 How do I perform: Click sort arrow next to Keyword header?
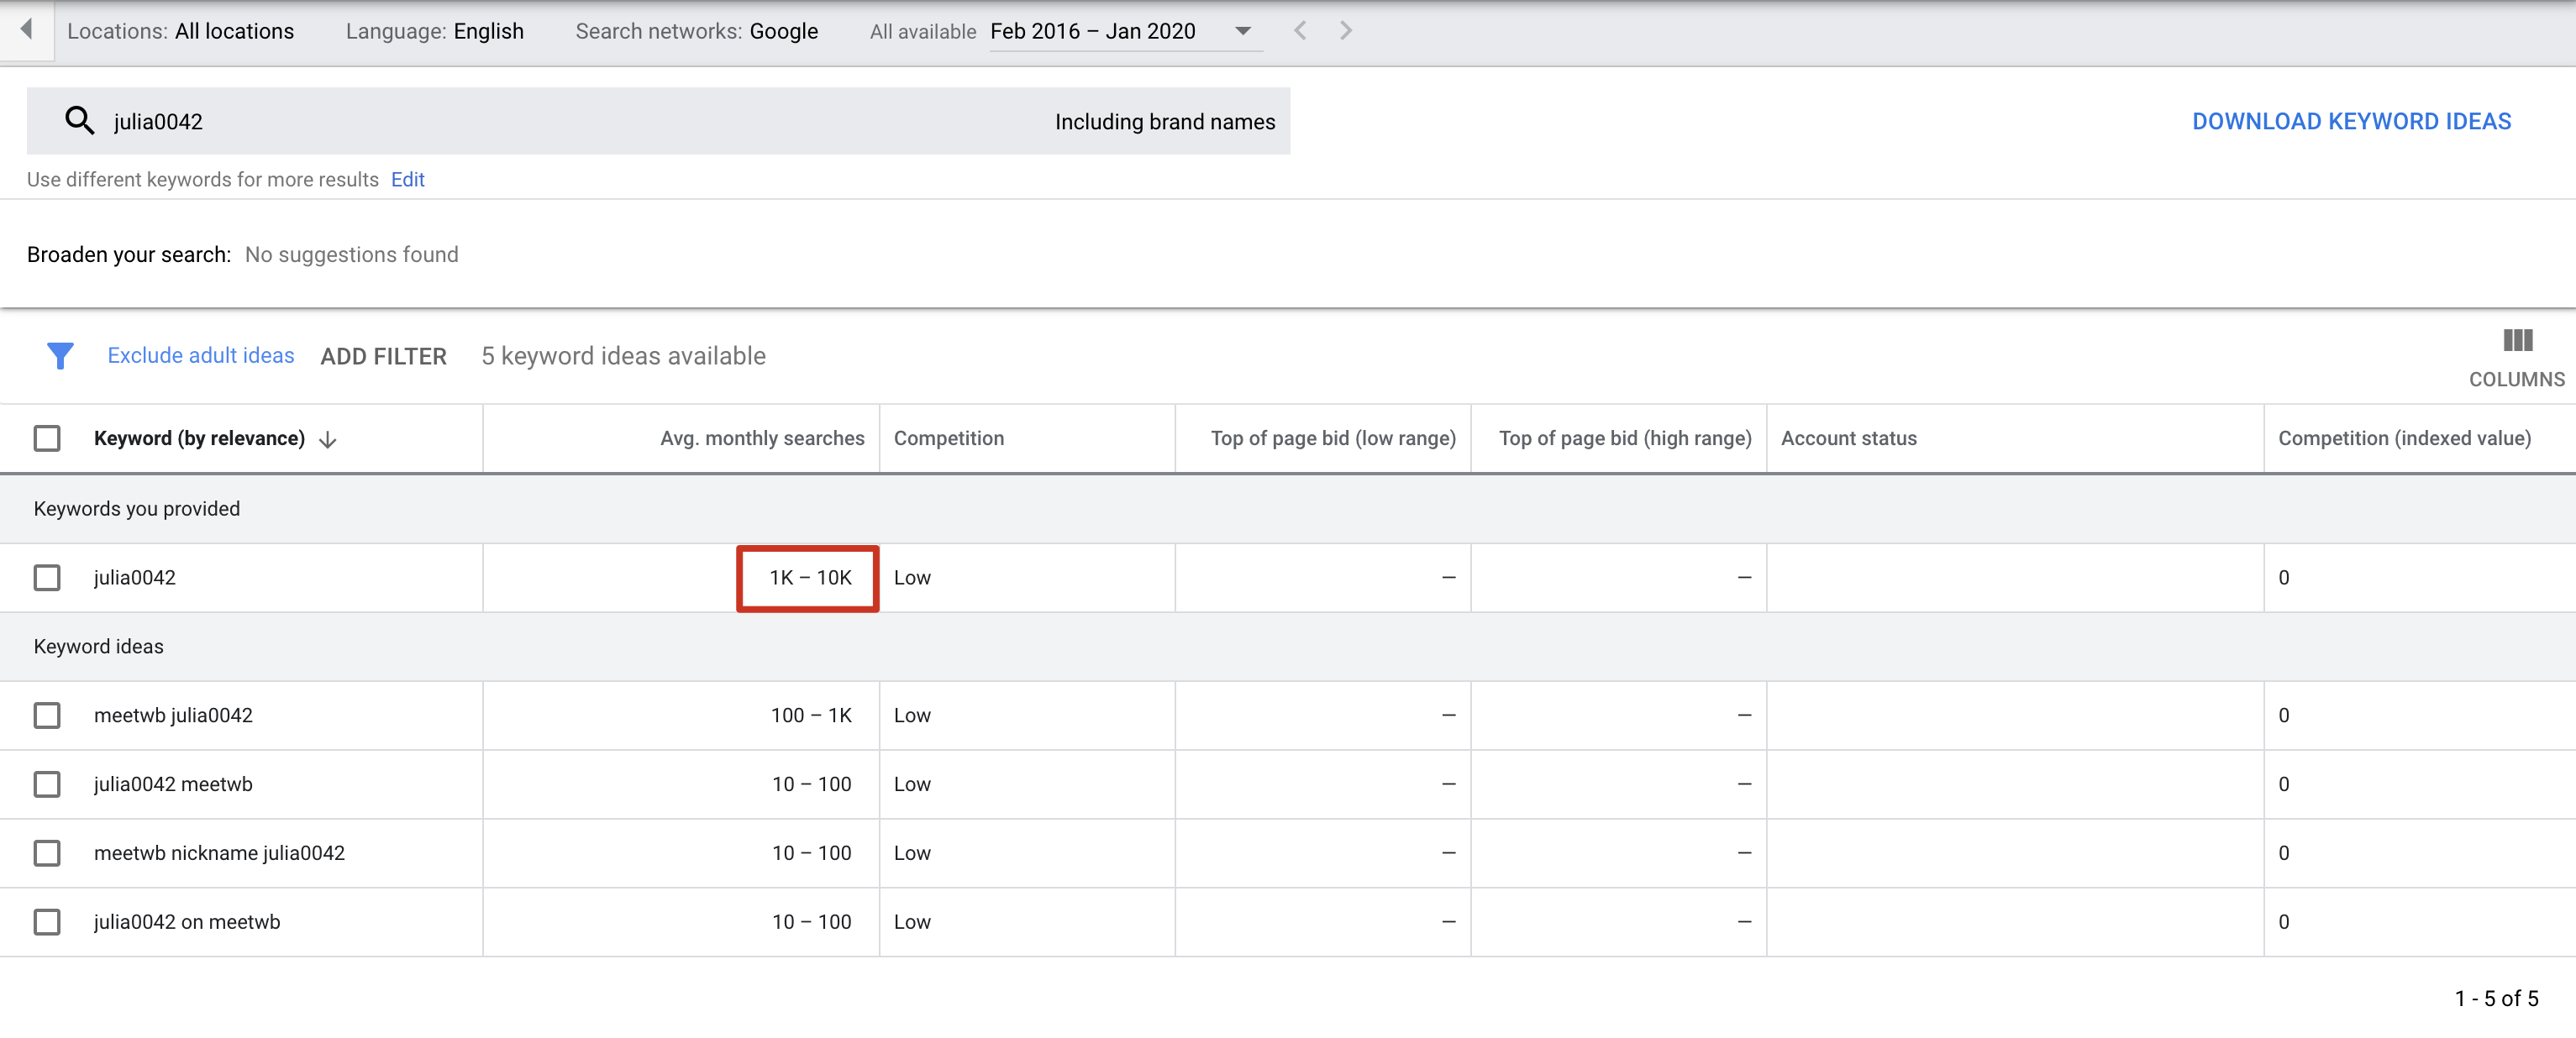[328, 439]
